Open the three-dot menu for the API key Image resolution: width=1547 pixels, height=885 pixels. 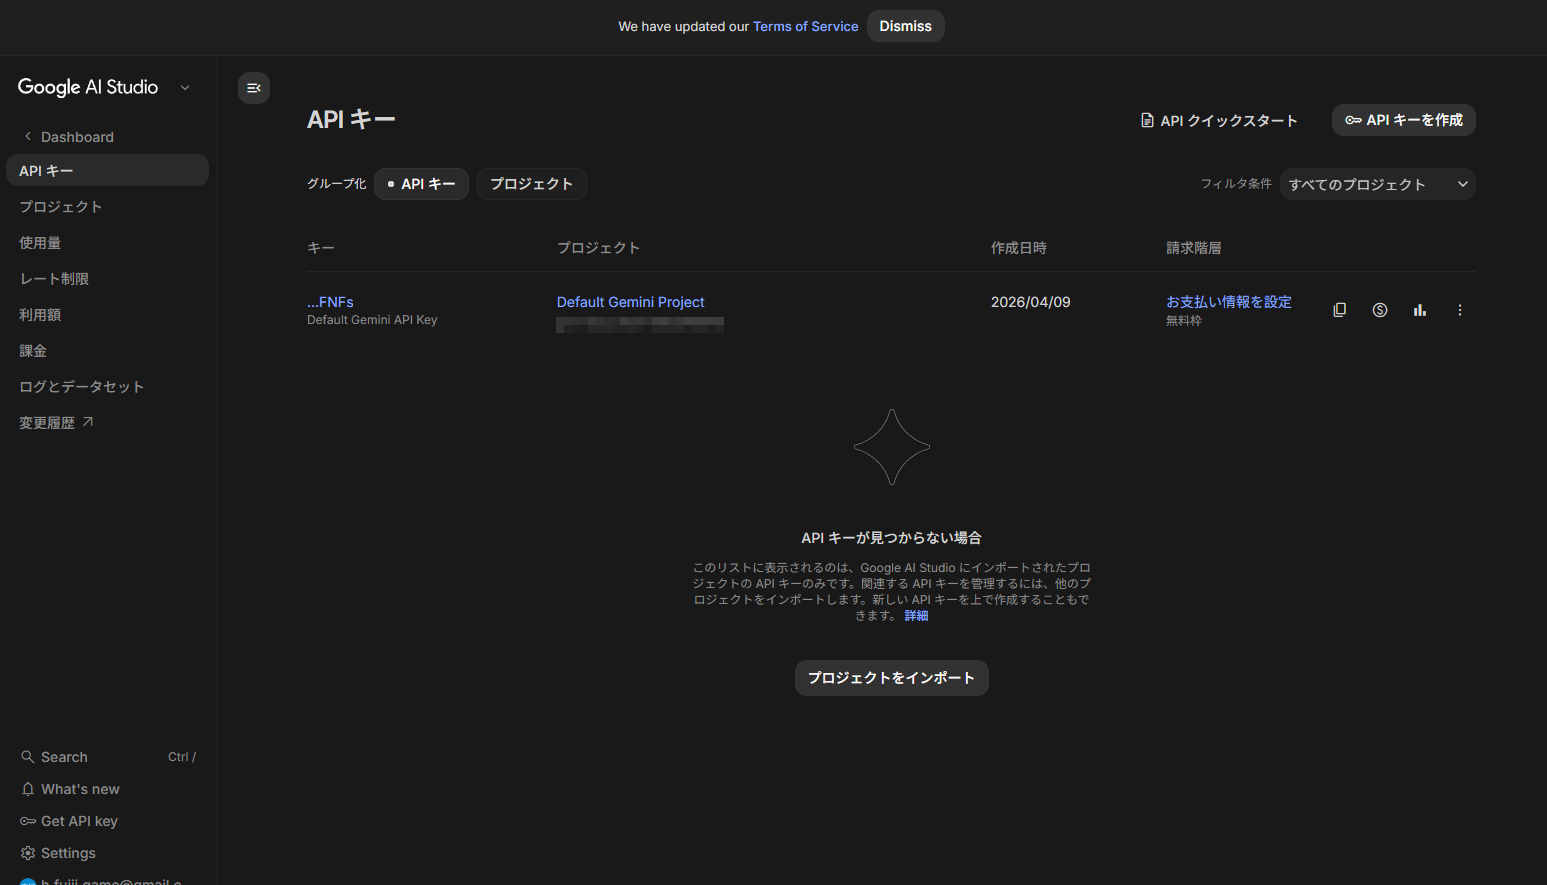pyautogui.click(x=1459, y=310)
